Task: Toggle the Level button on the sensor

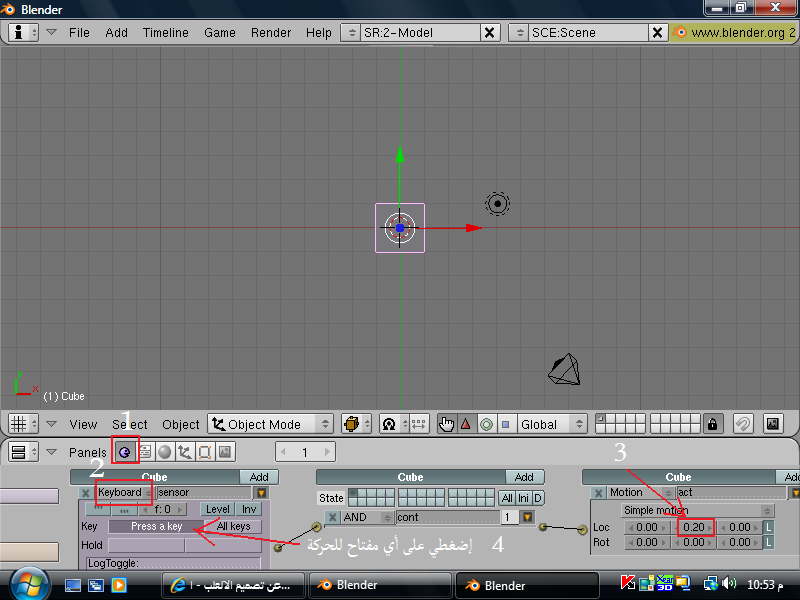Action: click(x=217, y=509)
